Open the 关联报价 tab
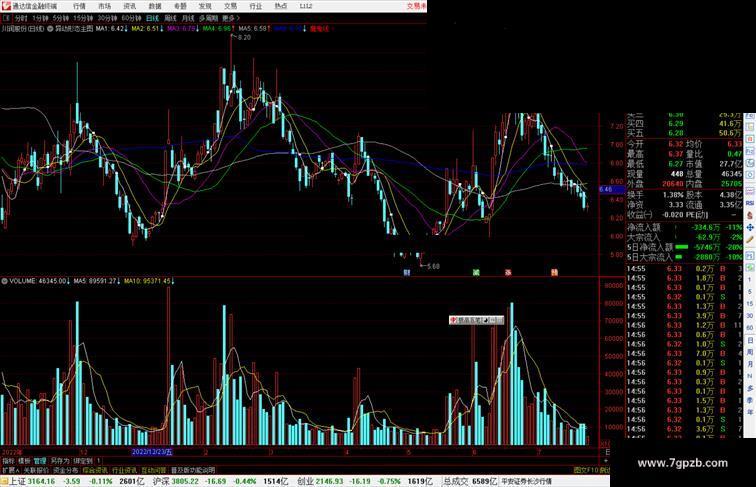This screenshot has height=487, width=756. (x=36, y=470)
